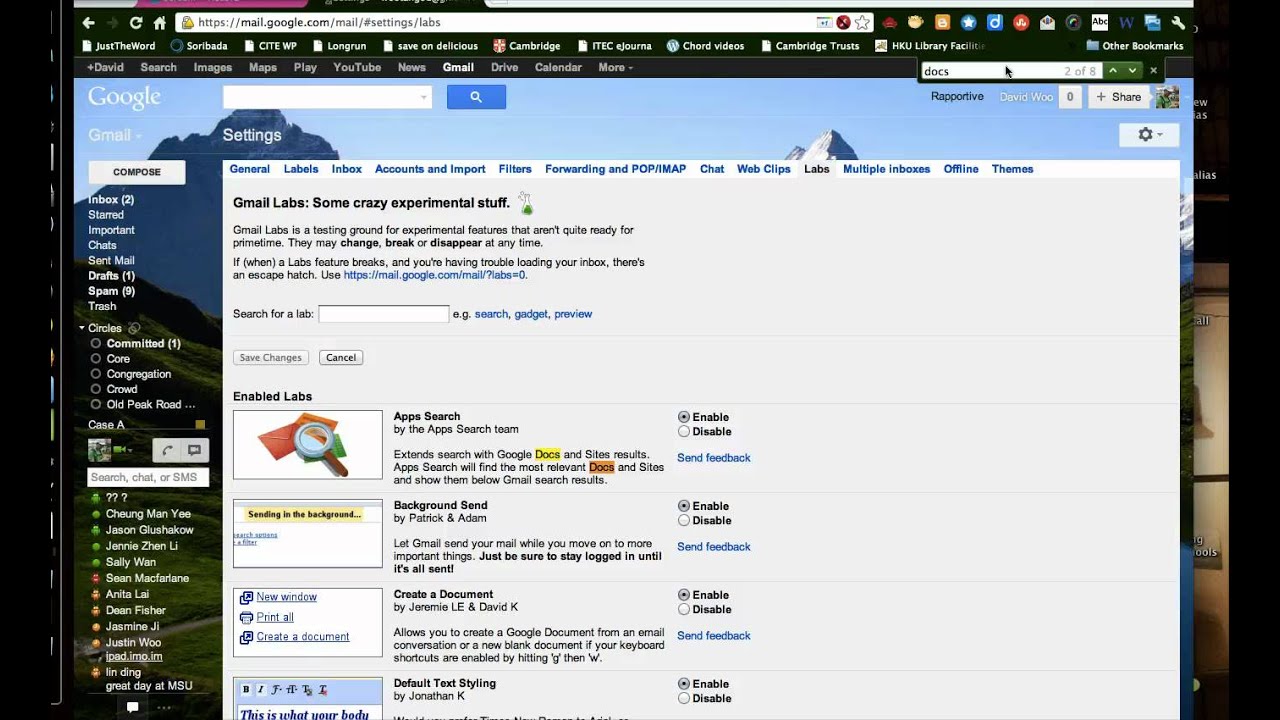Click the StumbleUpon extension icon
This screenshot has height=720, width=1280.
pos(1021,22)
